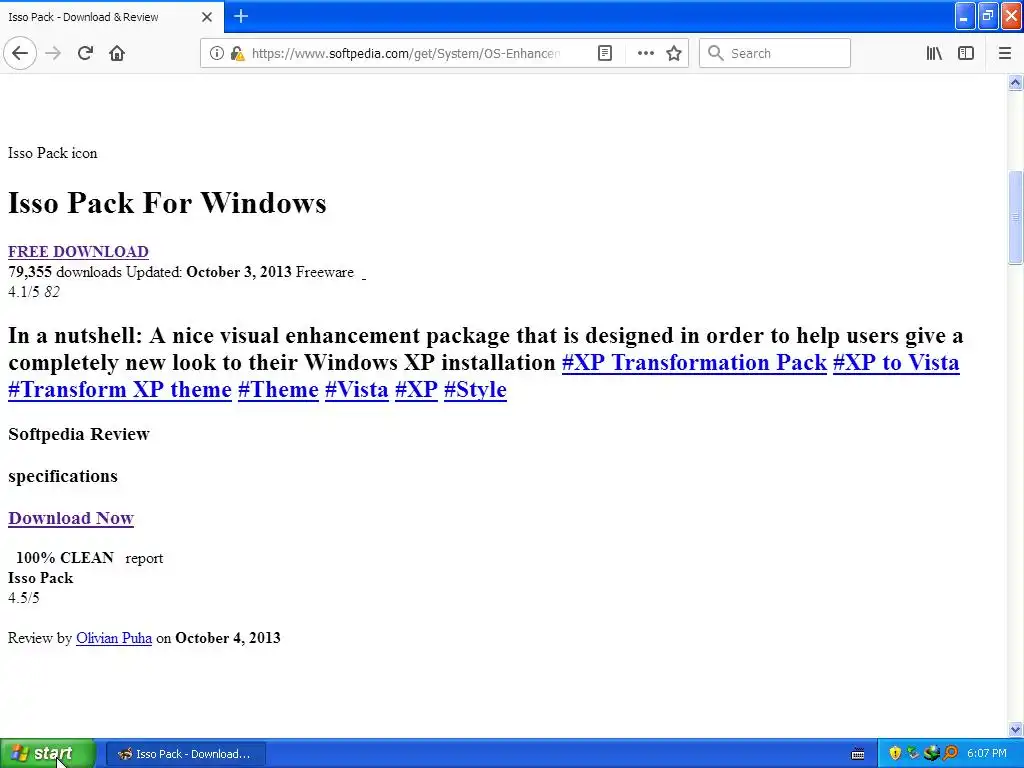Viewport: 1024px width, 768px height.
Task: Click the forward navigation arrow
Action: (x=54, y=54)
